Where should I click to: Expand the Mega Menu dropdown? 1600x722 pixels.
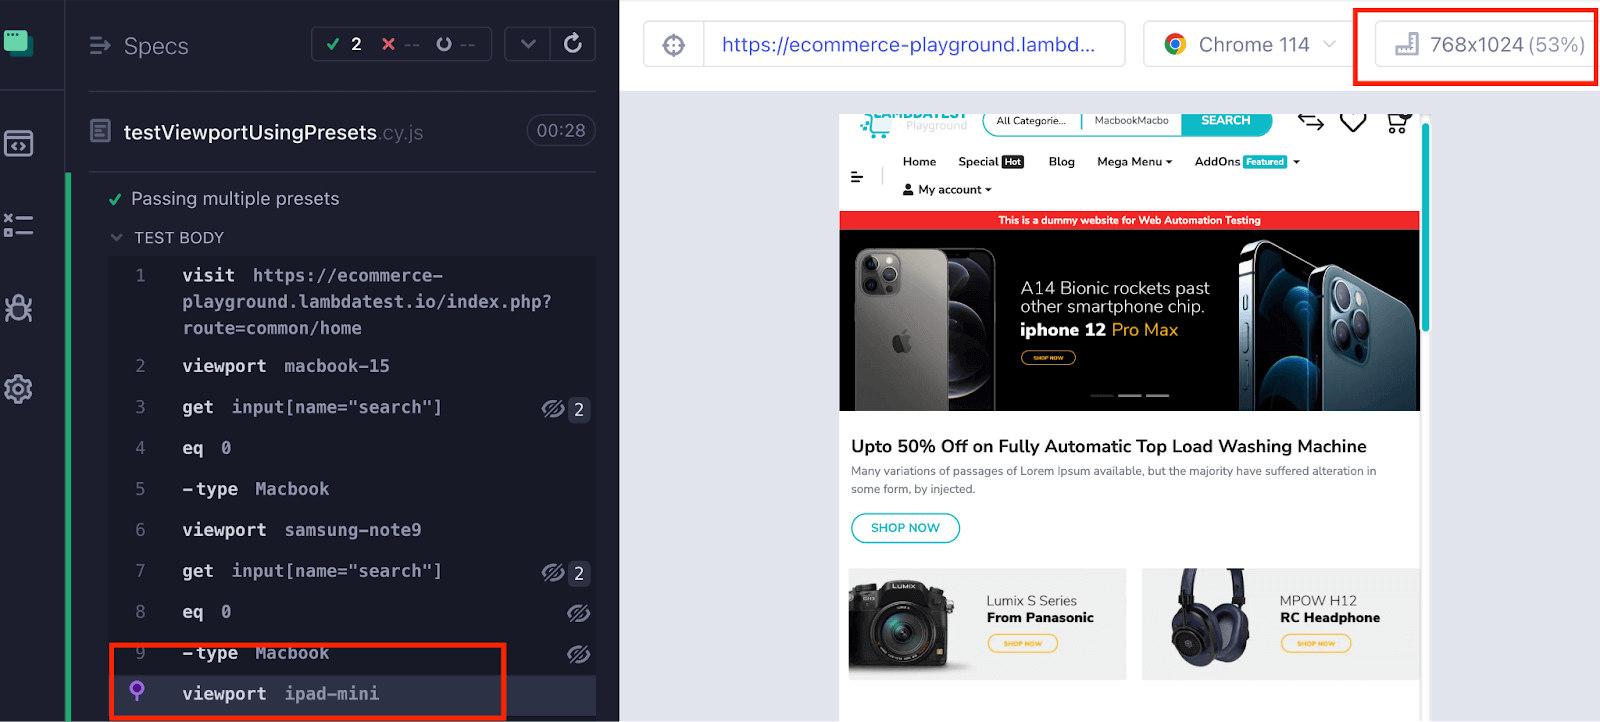[x=1134, y=162]
